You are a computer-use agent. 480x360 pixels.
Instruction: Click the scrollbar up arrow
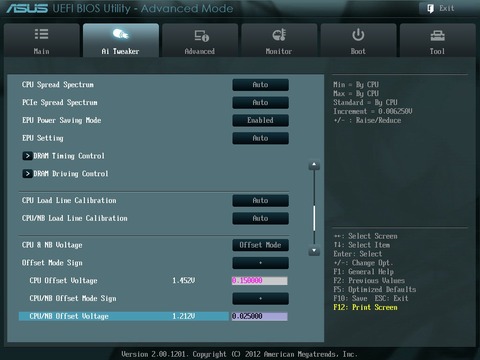click(x=314, y=165)
